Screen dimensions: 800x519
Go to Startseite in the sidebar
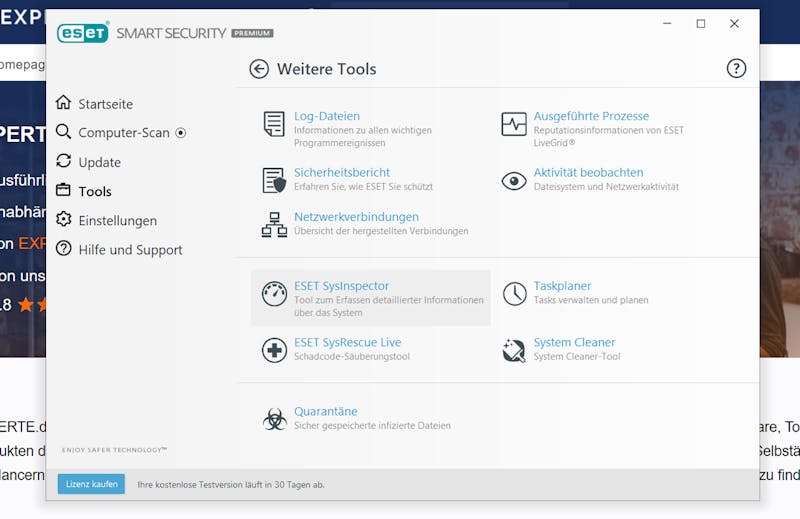point(106,104)
